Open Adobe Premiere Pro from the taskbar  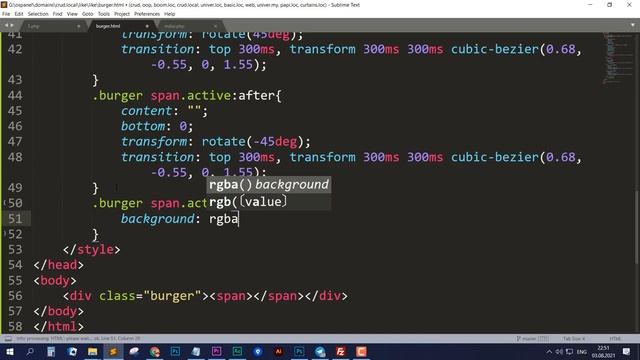tap(216, 351)
